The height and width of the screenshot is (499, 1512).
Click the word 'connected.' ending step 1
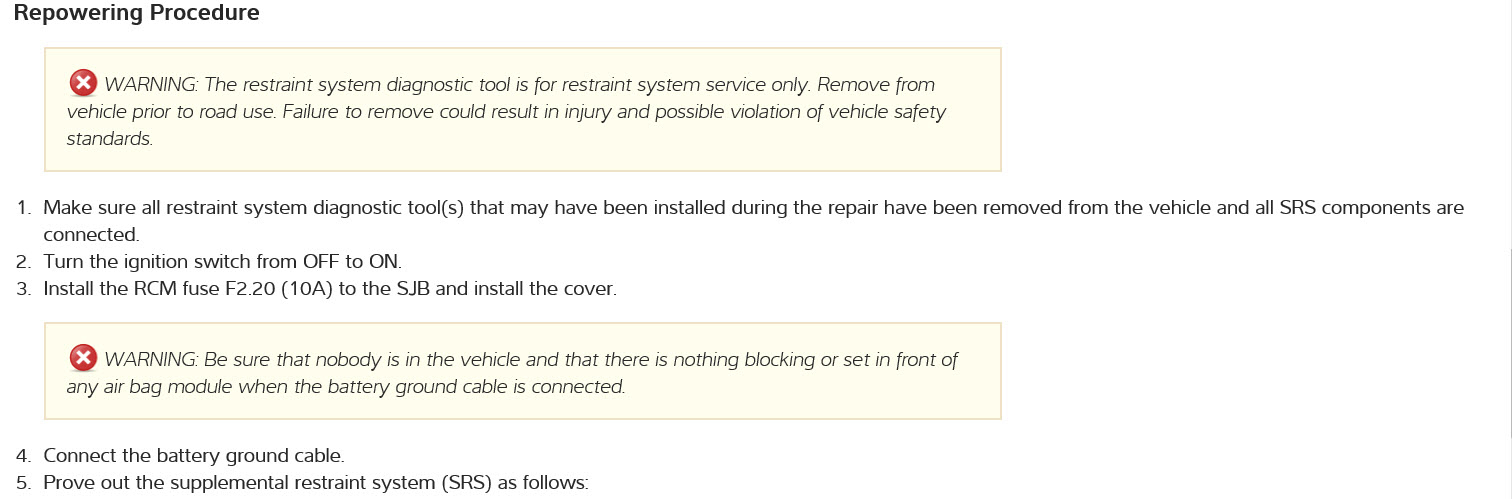pos(91,235)
